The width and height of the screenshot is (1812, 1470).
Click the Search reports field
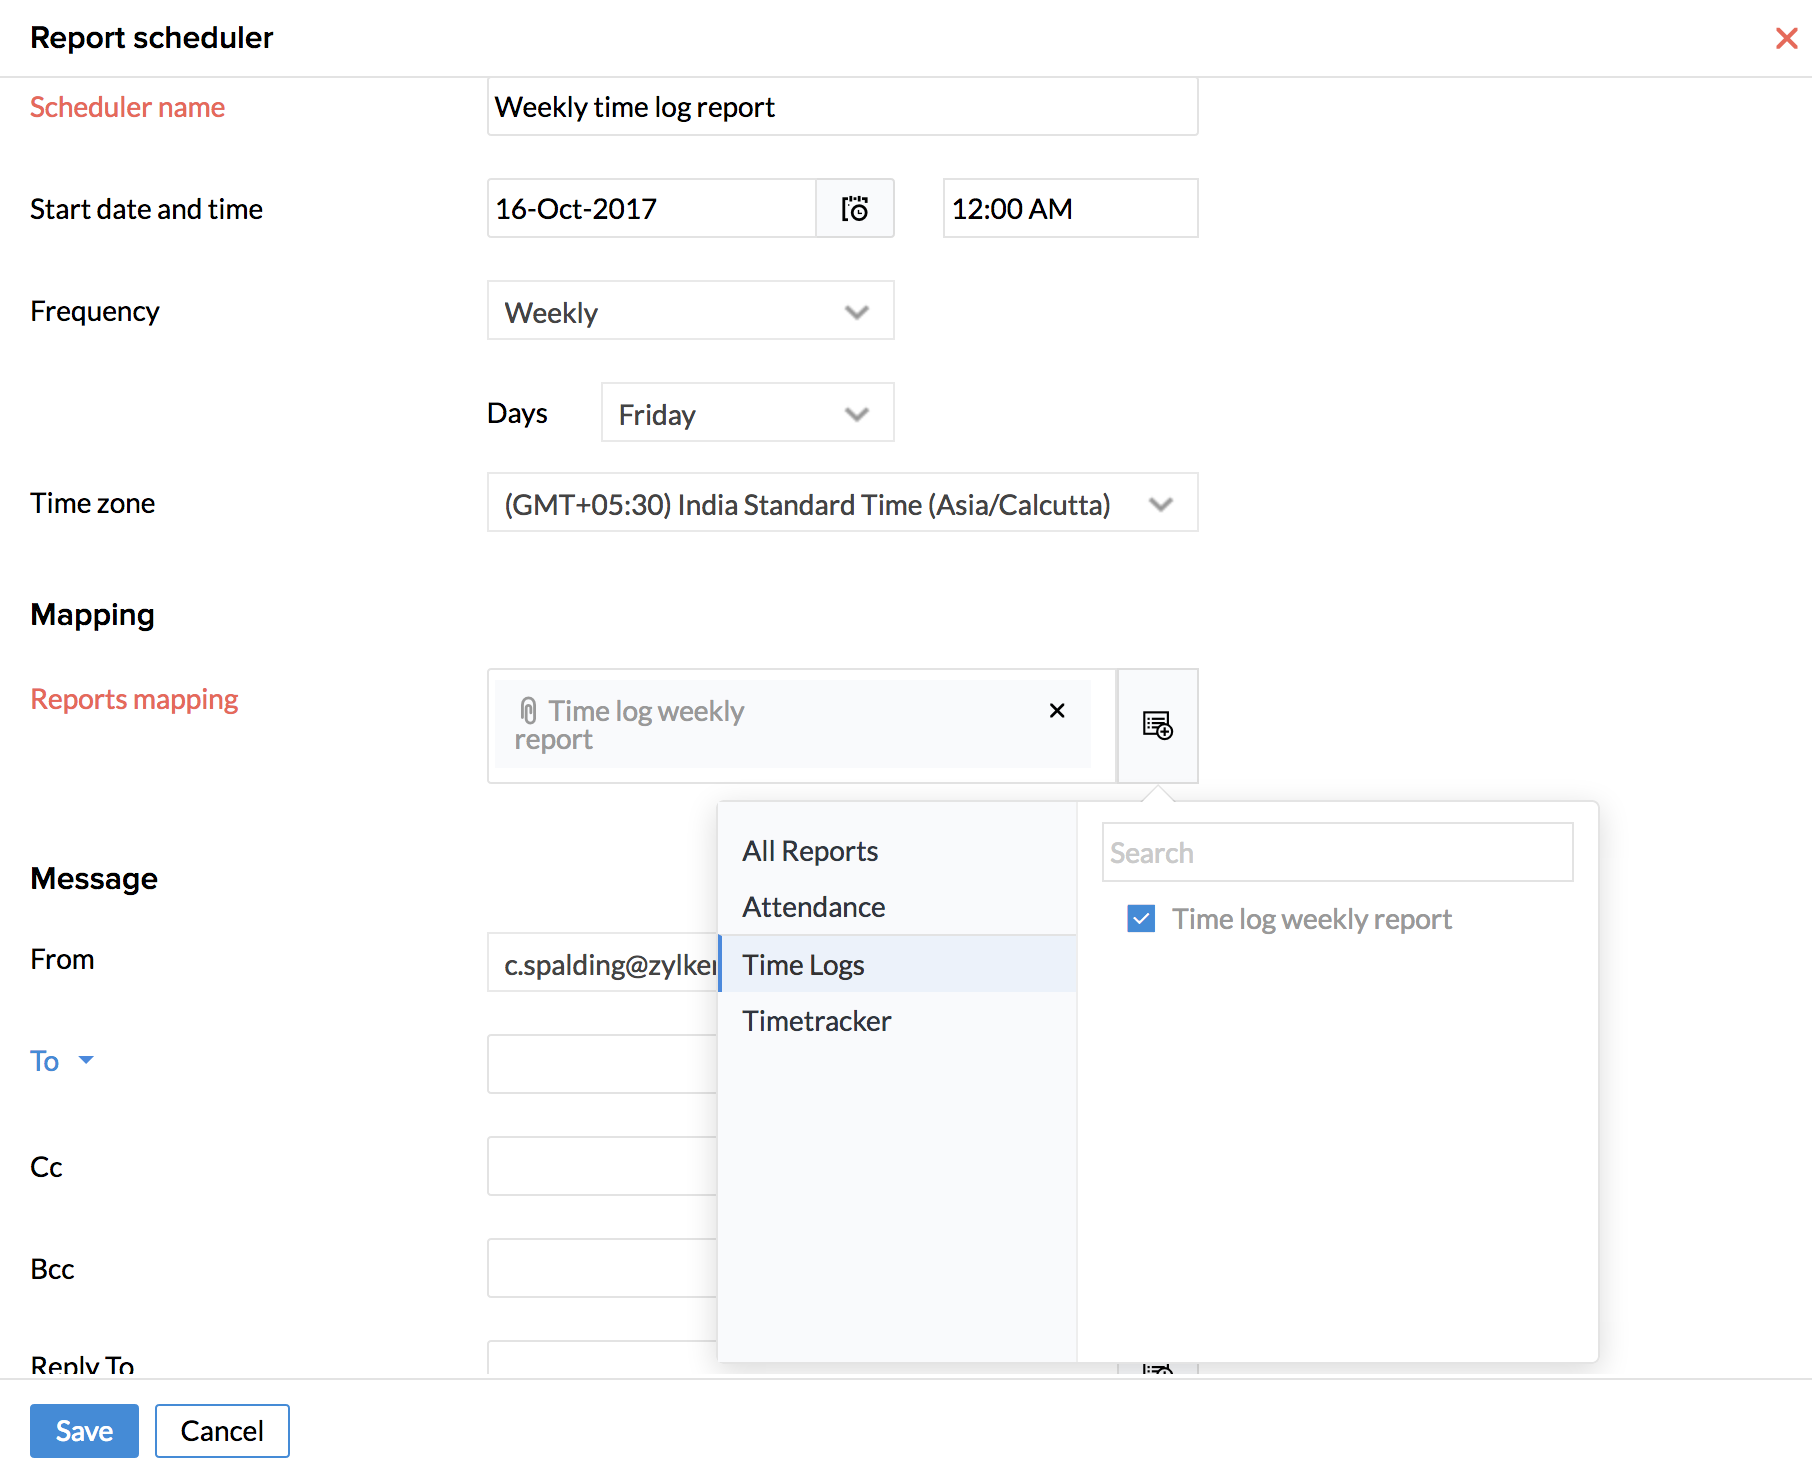pyautogui.click(x=1336, y=853)
